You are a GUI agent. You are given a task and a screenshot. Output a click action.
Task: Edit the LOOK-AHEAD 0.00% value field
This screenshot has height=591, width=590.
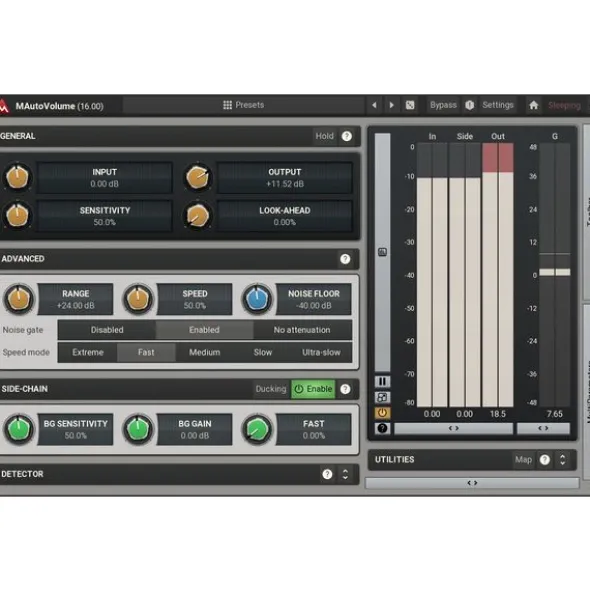[x=285, y=216]
